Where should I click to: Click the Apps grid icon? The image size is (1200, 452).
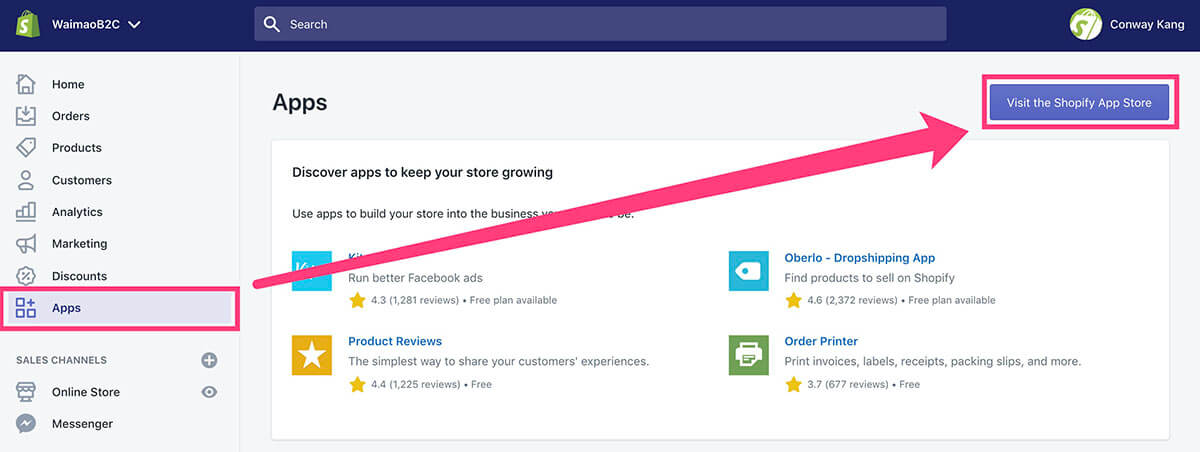[x=26, y=308]
